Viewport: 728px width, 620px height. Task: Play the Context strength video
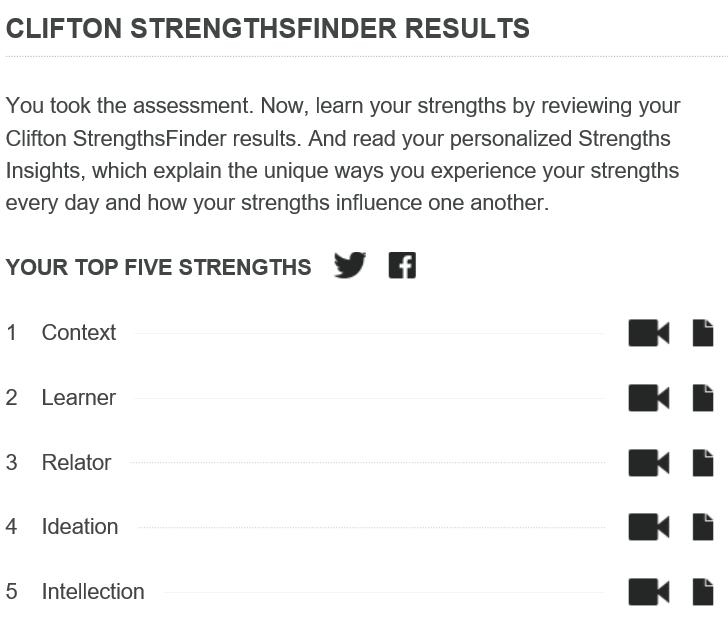coord(648,333)
